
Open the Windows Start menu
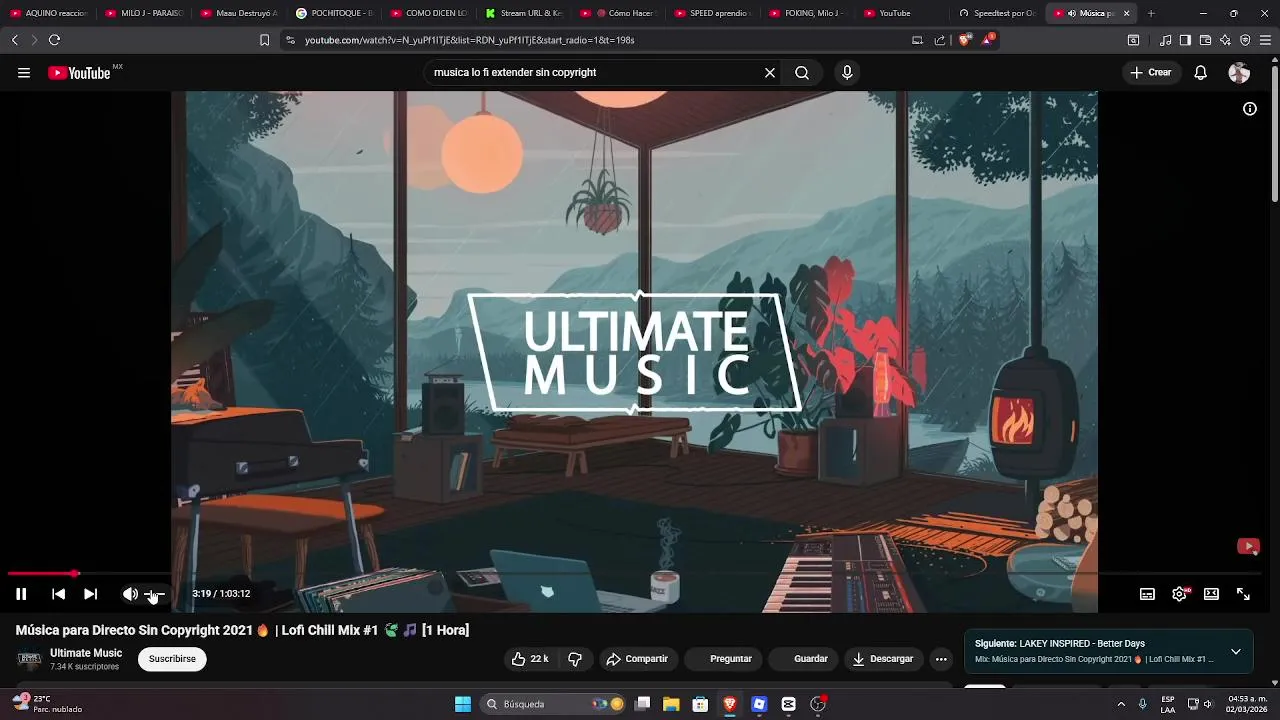(463, 704)
